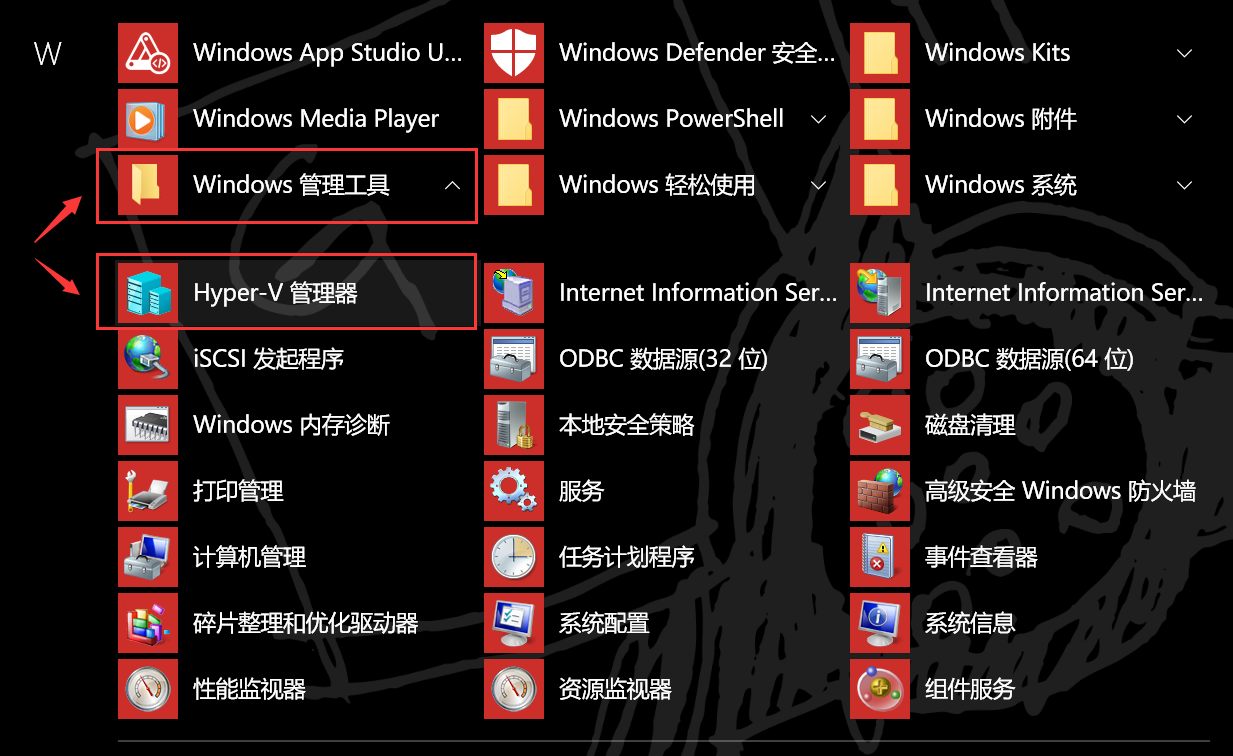Expand the Windows 附件 folder chevron
Image resolution: width=1233 pixels, height=756 pixels.
1185,119
